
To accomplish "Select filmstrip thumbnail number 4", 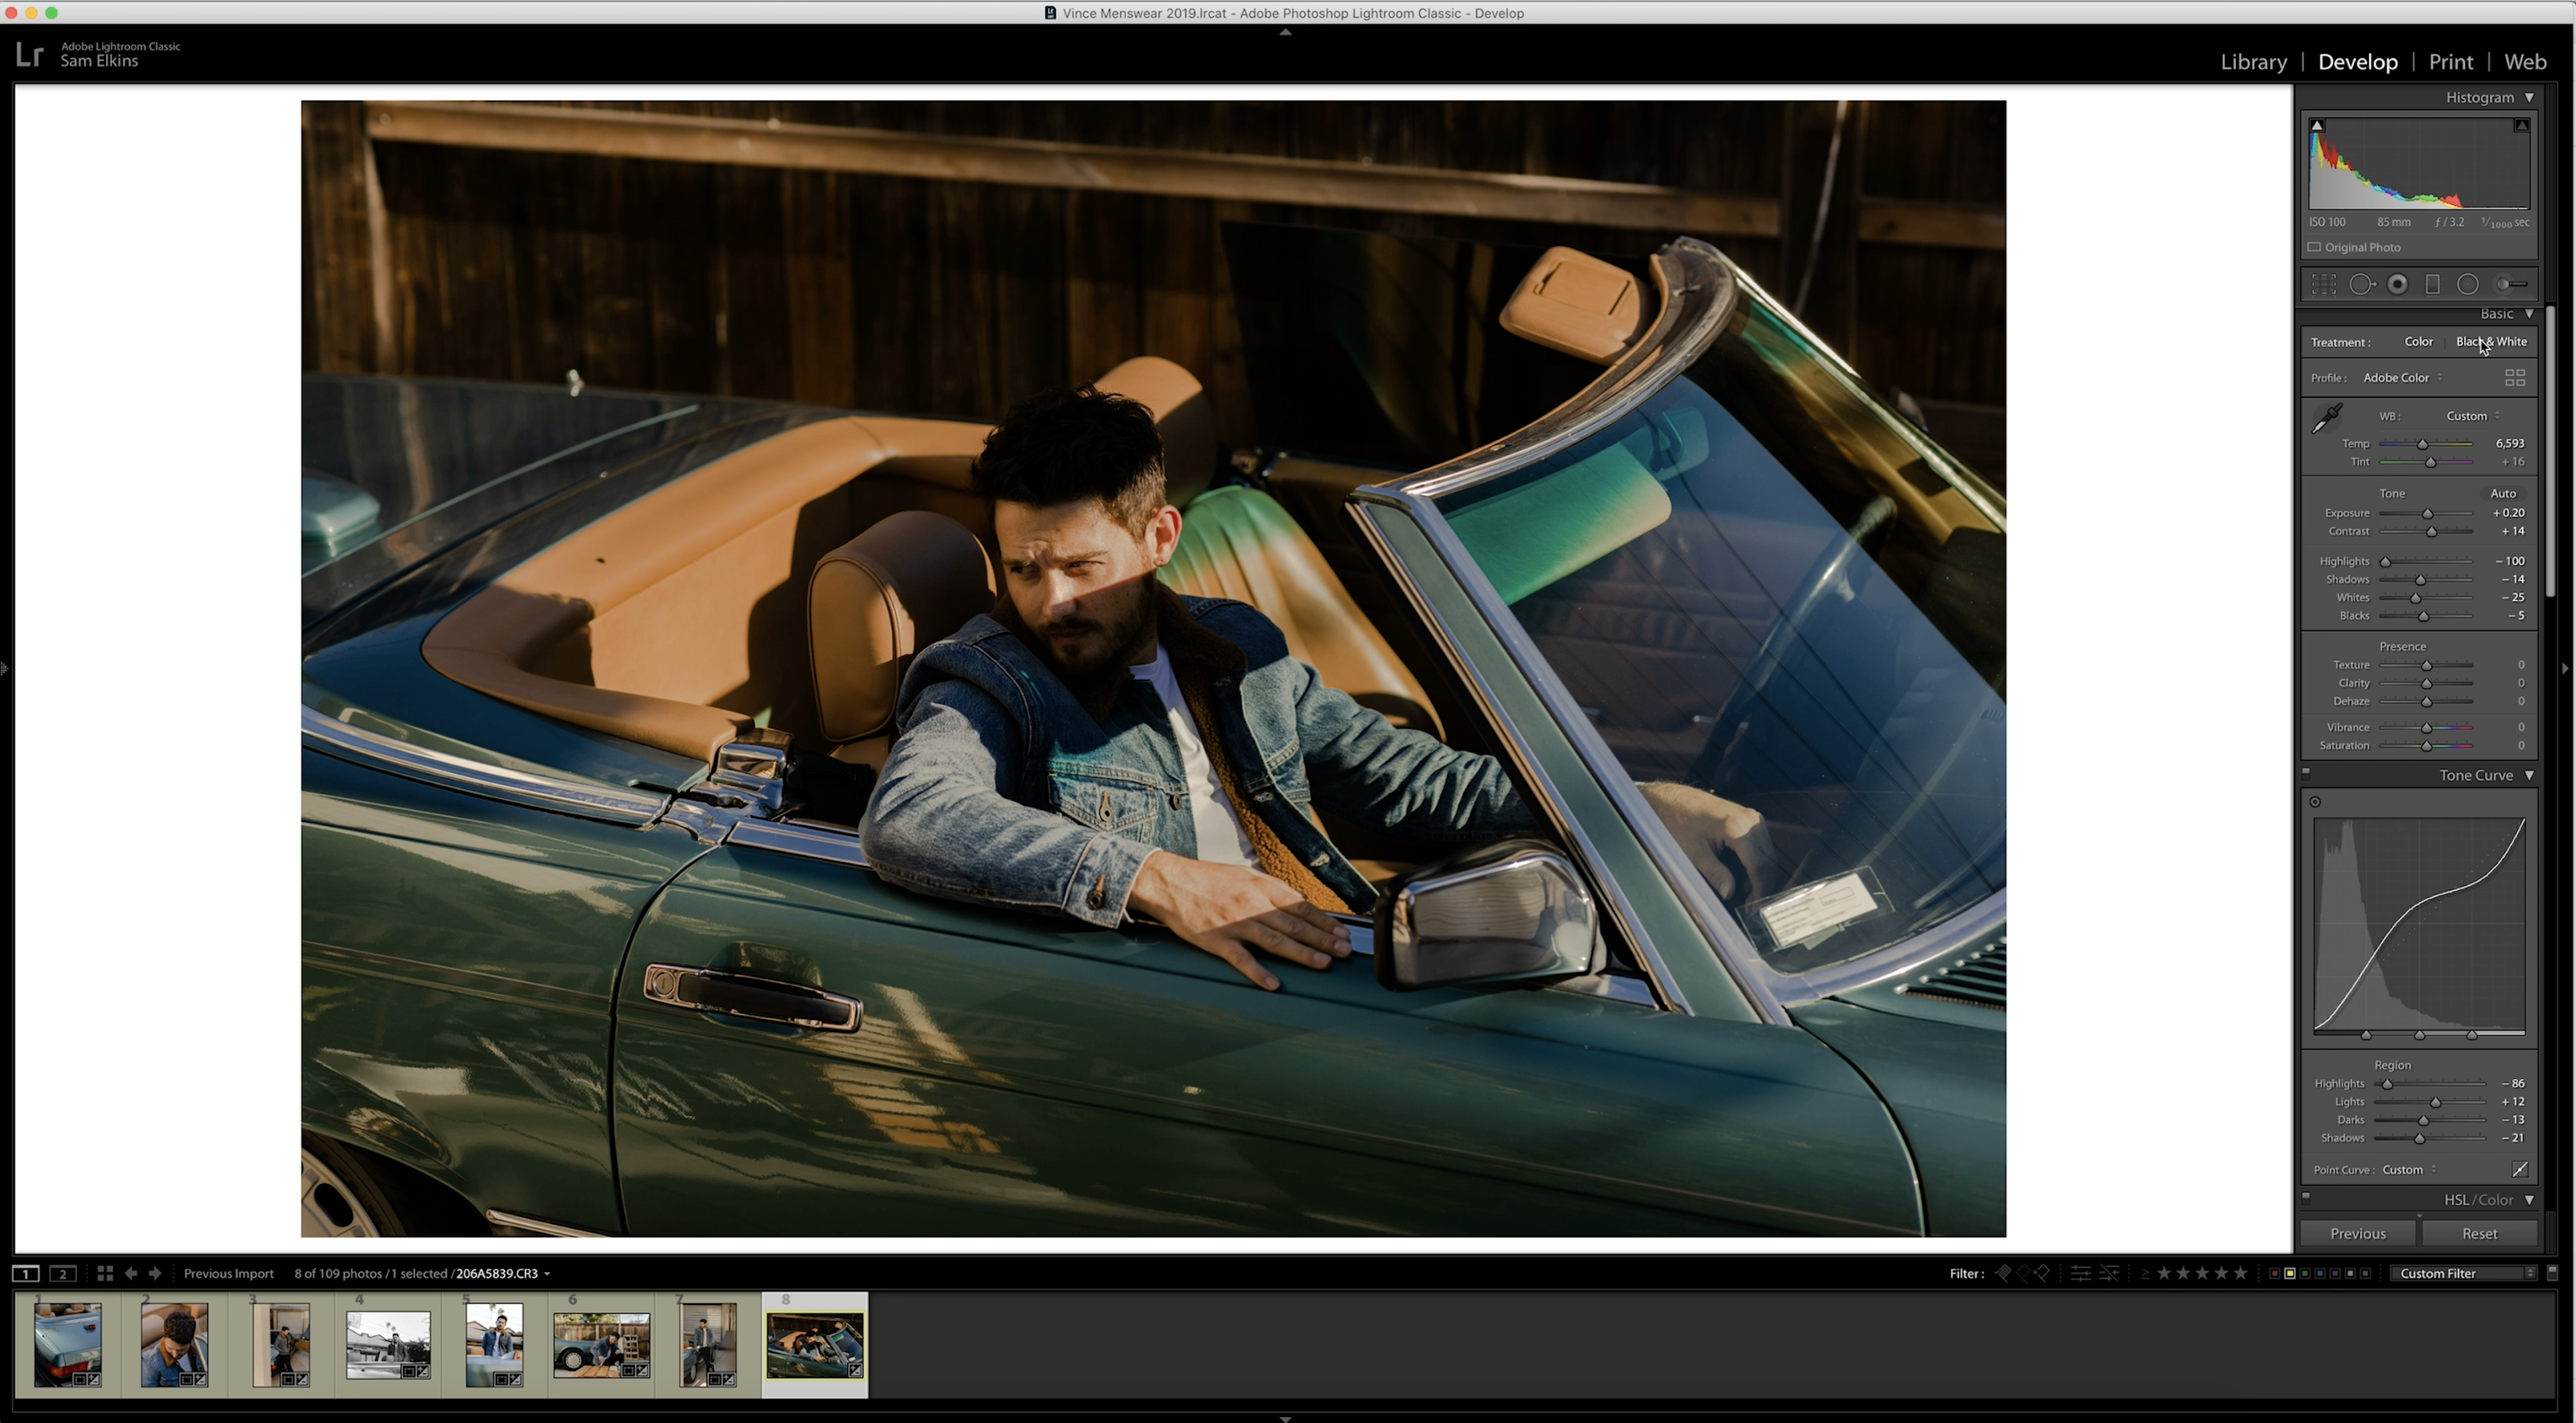I will point(388,1345).
